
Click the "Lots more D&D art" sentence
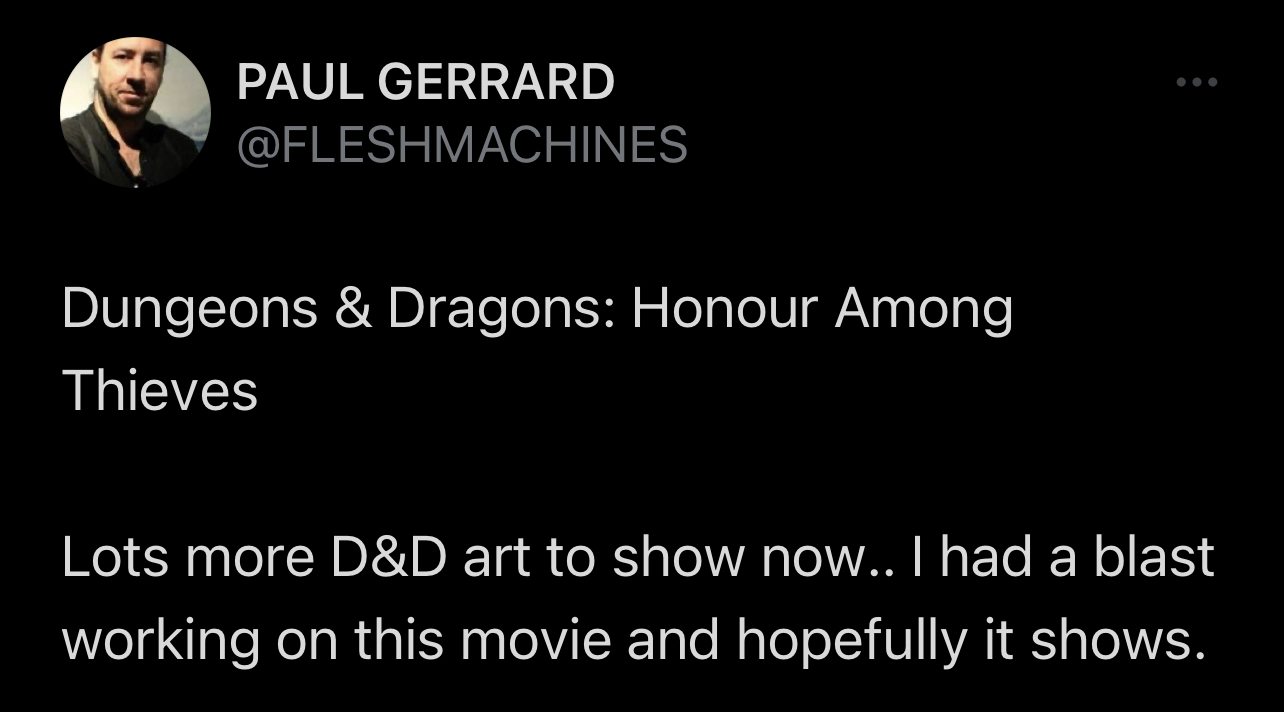(x=637, y=557)
